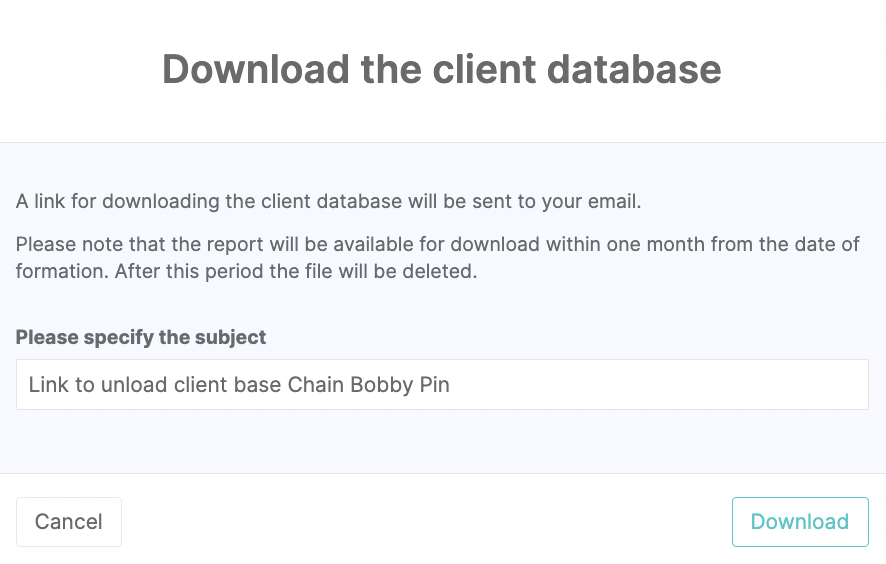Click the 'Please specify the subject' label
886x564 pixels.
[141, 337]
